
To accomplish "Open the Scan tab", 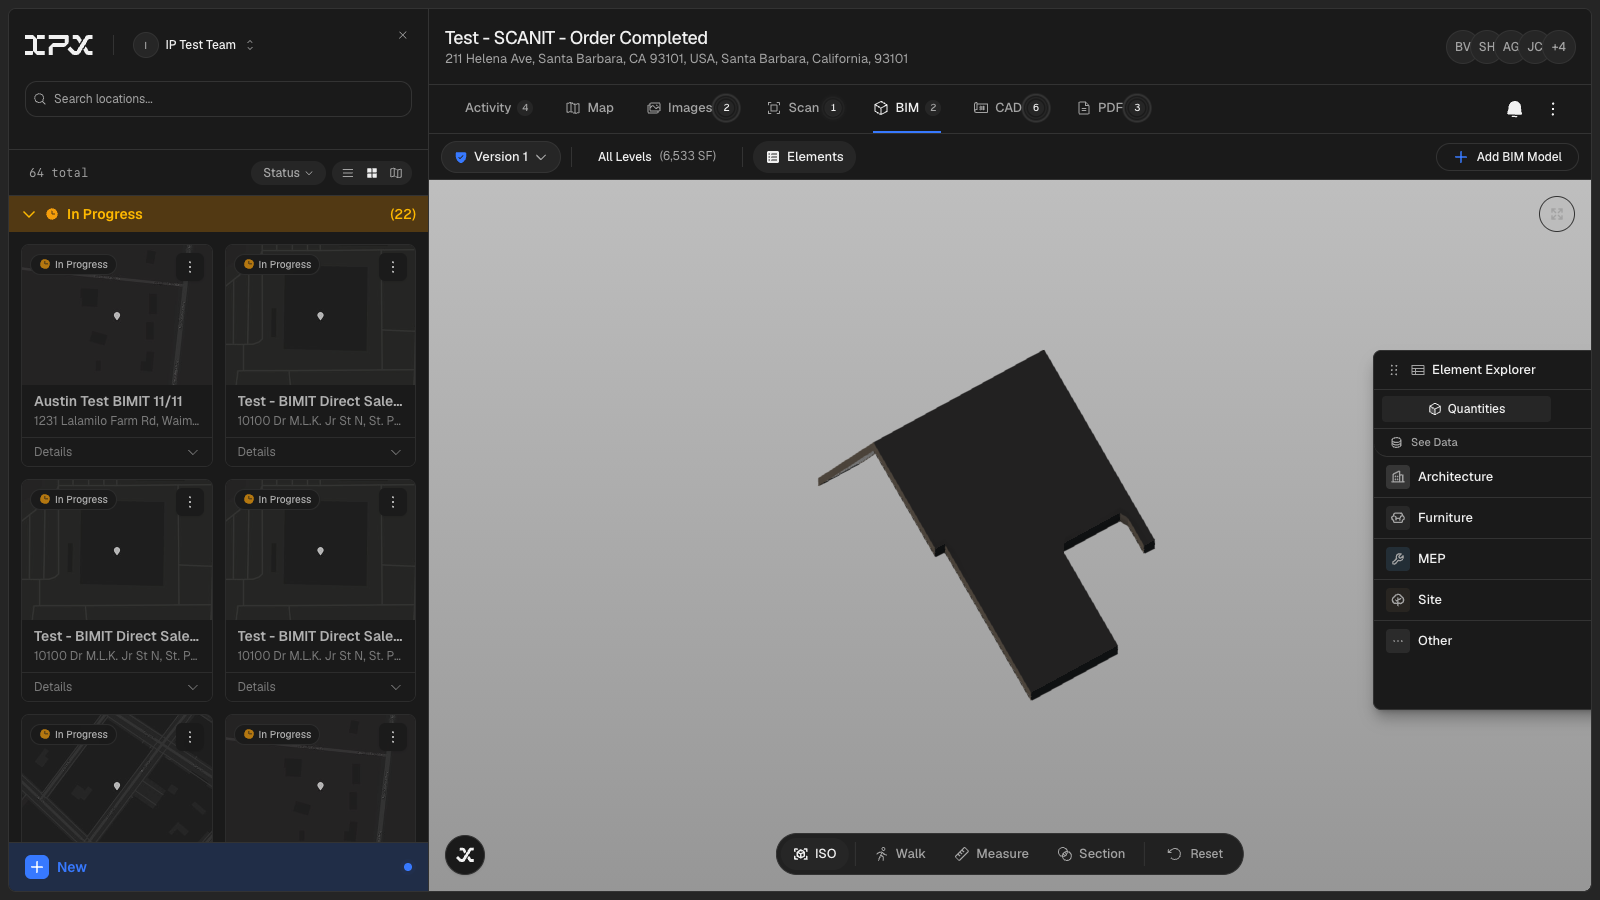I will 804,108.
